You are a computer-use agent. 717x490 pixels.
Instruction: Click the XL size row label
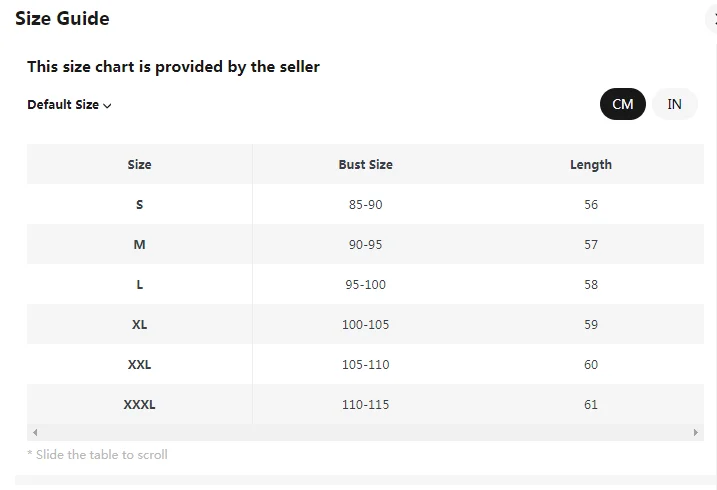tap(139, 324)
